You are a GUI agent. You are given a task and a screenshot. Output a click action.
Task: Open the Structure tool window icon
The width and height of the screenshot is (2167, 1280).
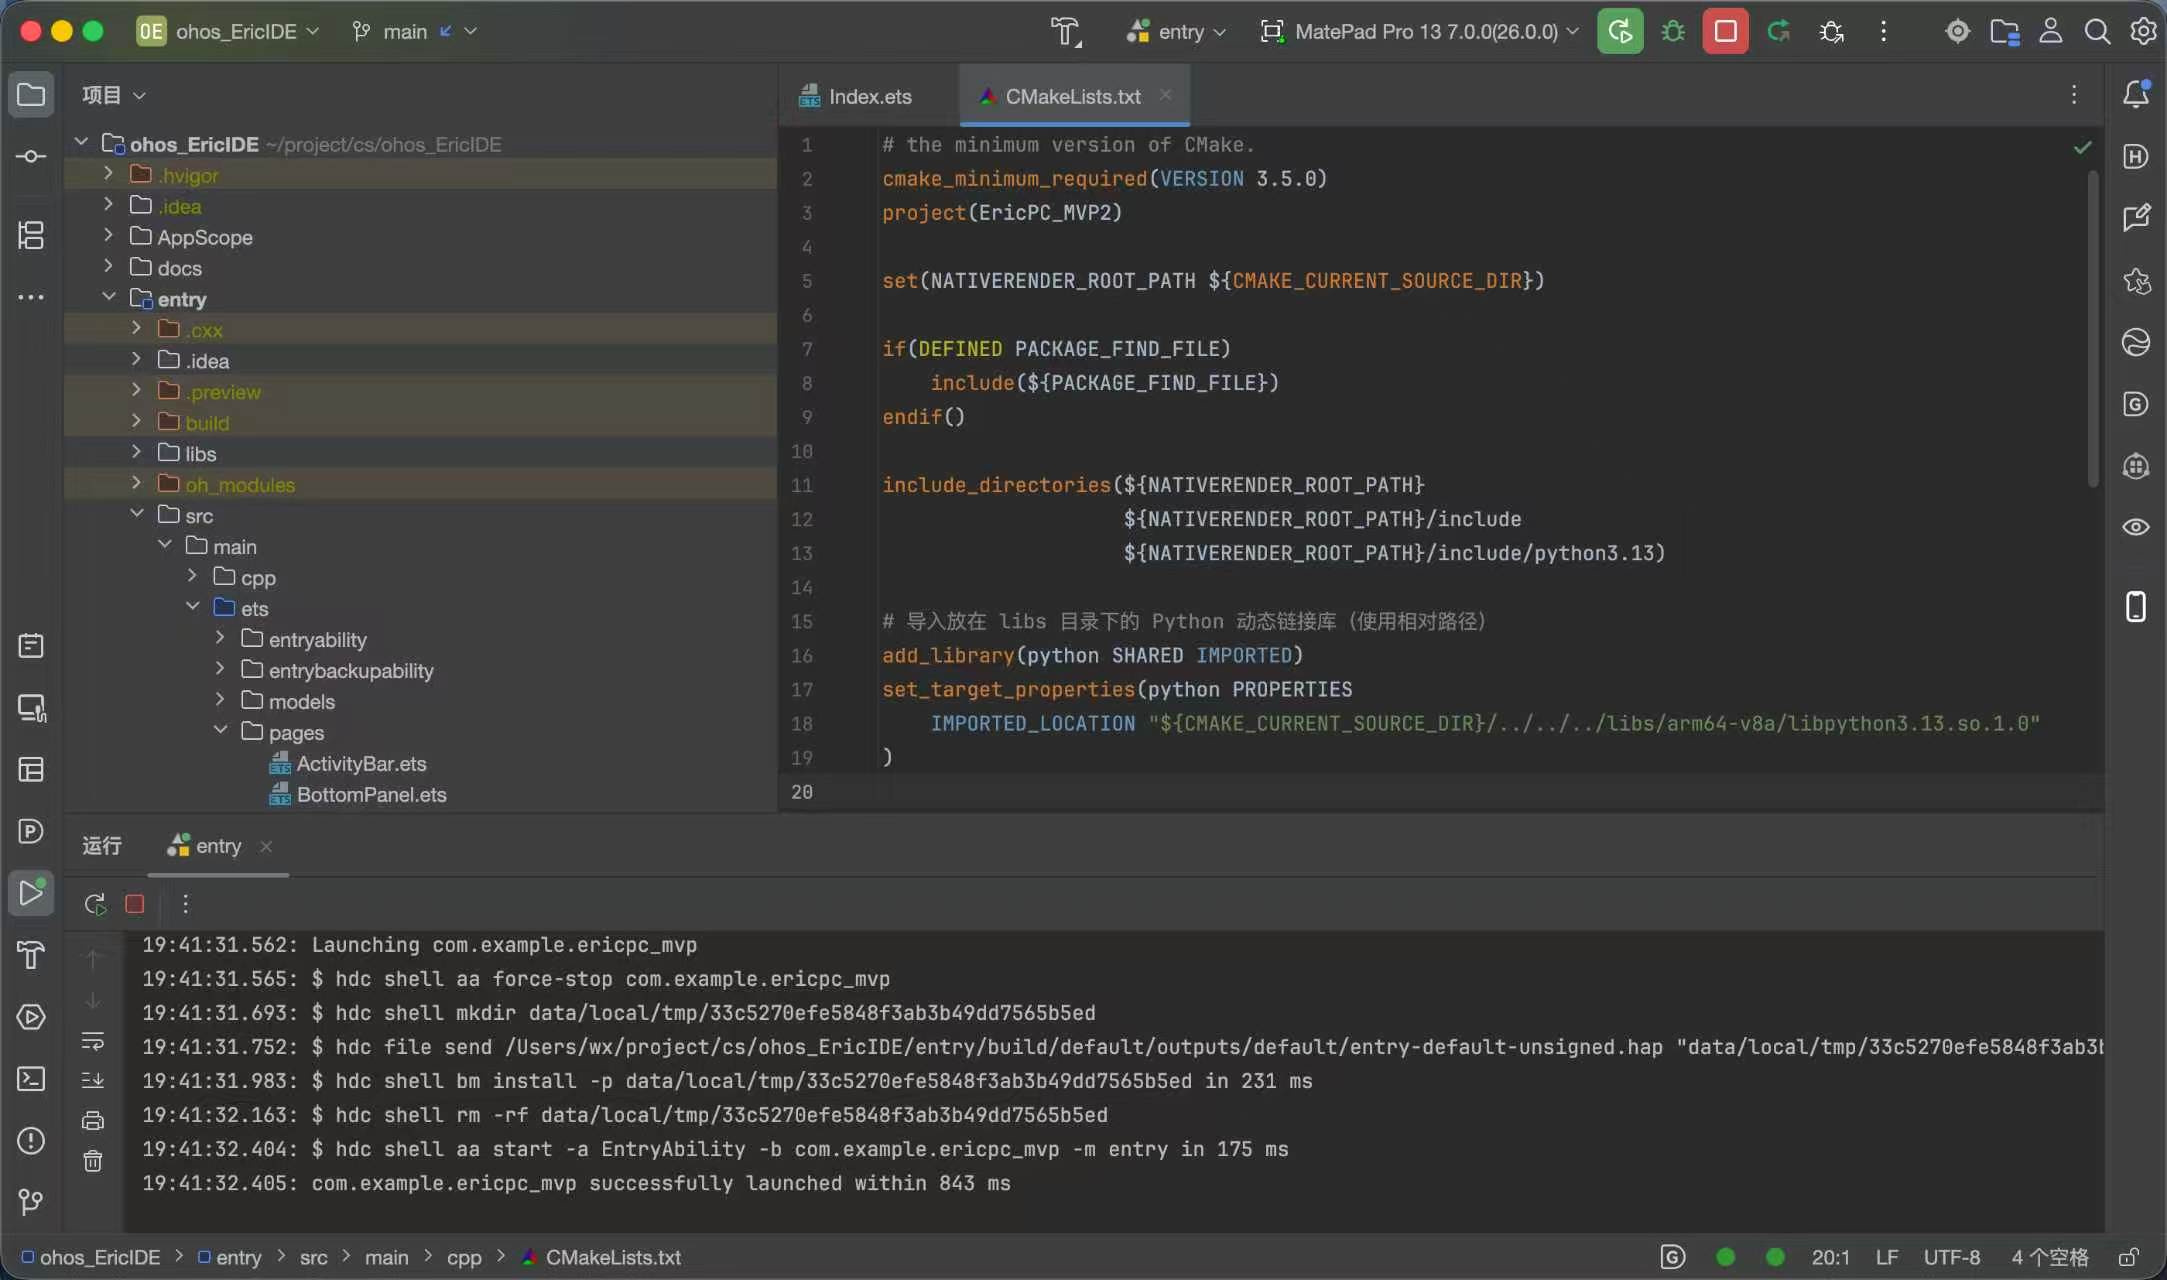(x=31, y=235)
